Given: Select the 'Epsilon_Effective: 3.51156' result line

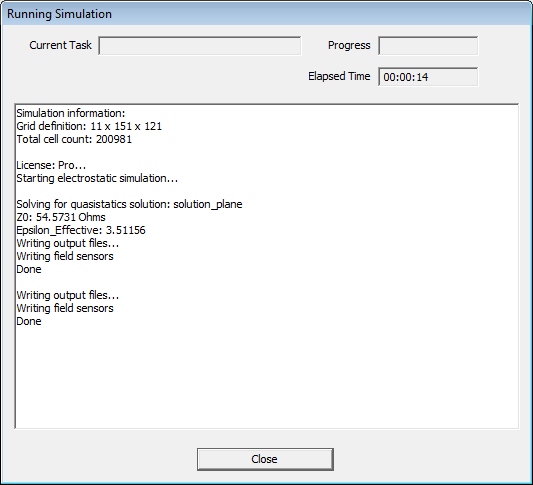Looking at the screenshot, I should [x=81, y=230].
